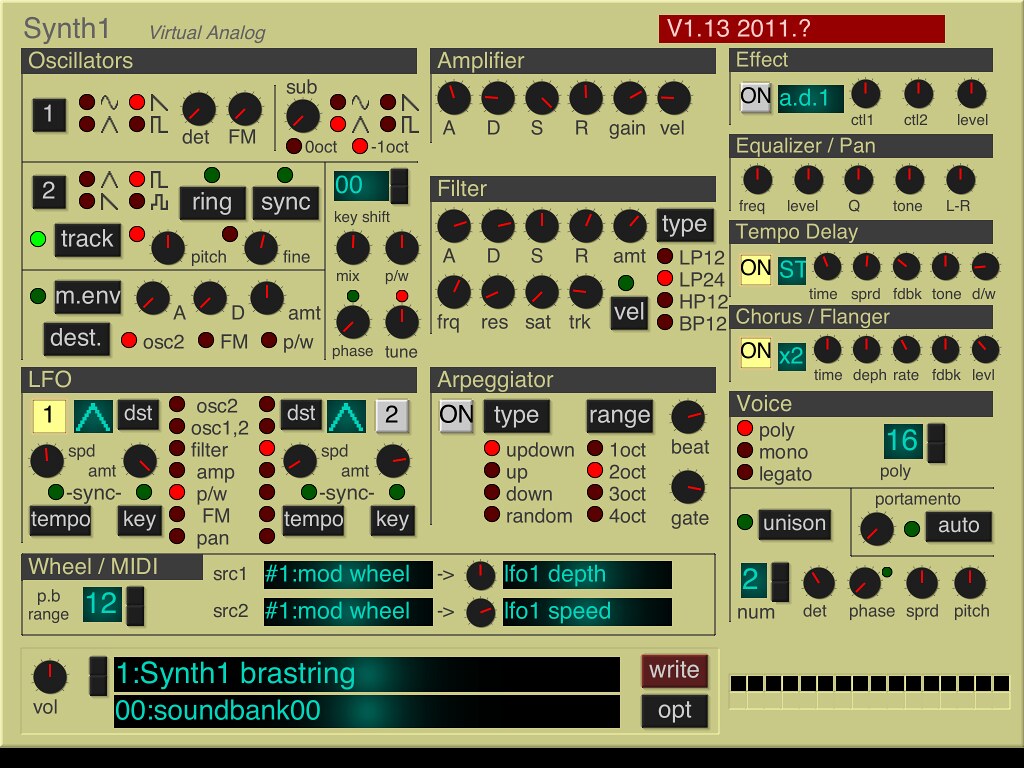
Task: Click the LFO 2 selector button
Action: [392, 415]
